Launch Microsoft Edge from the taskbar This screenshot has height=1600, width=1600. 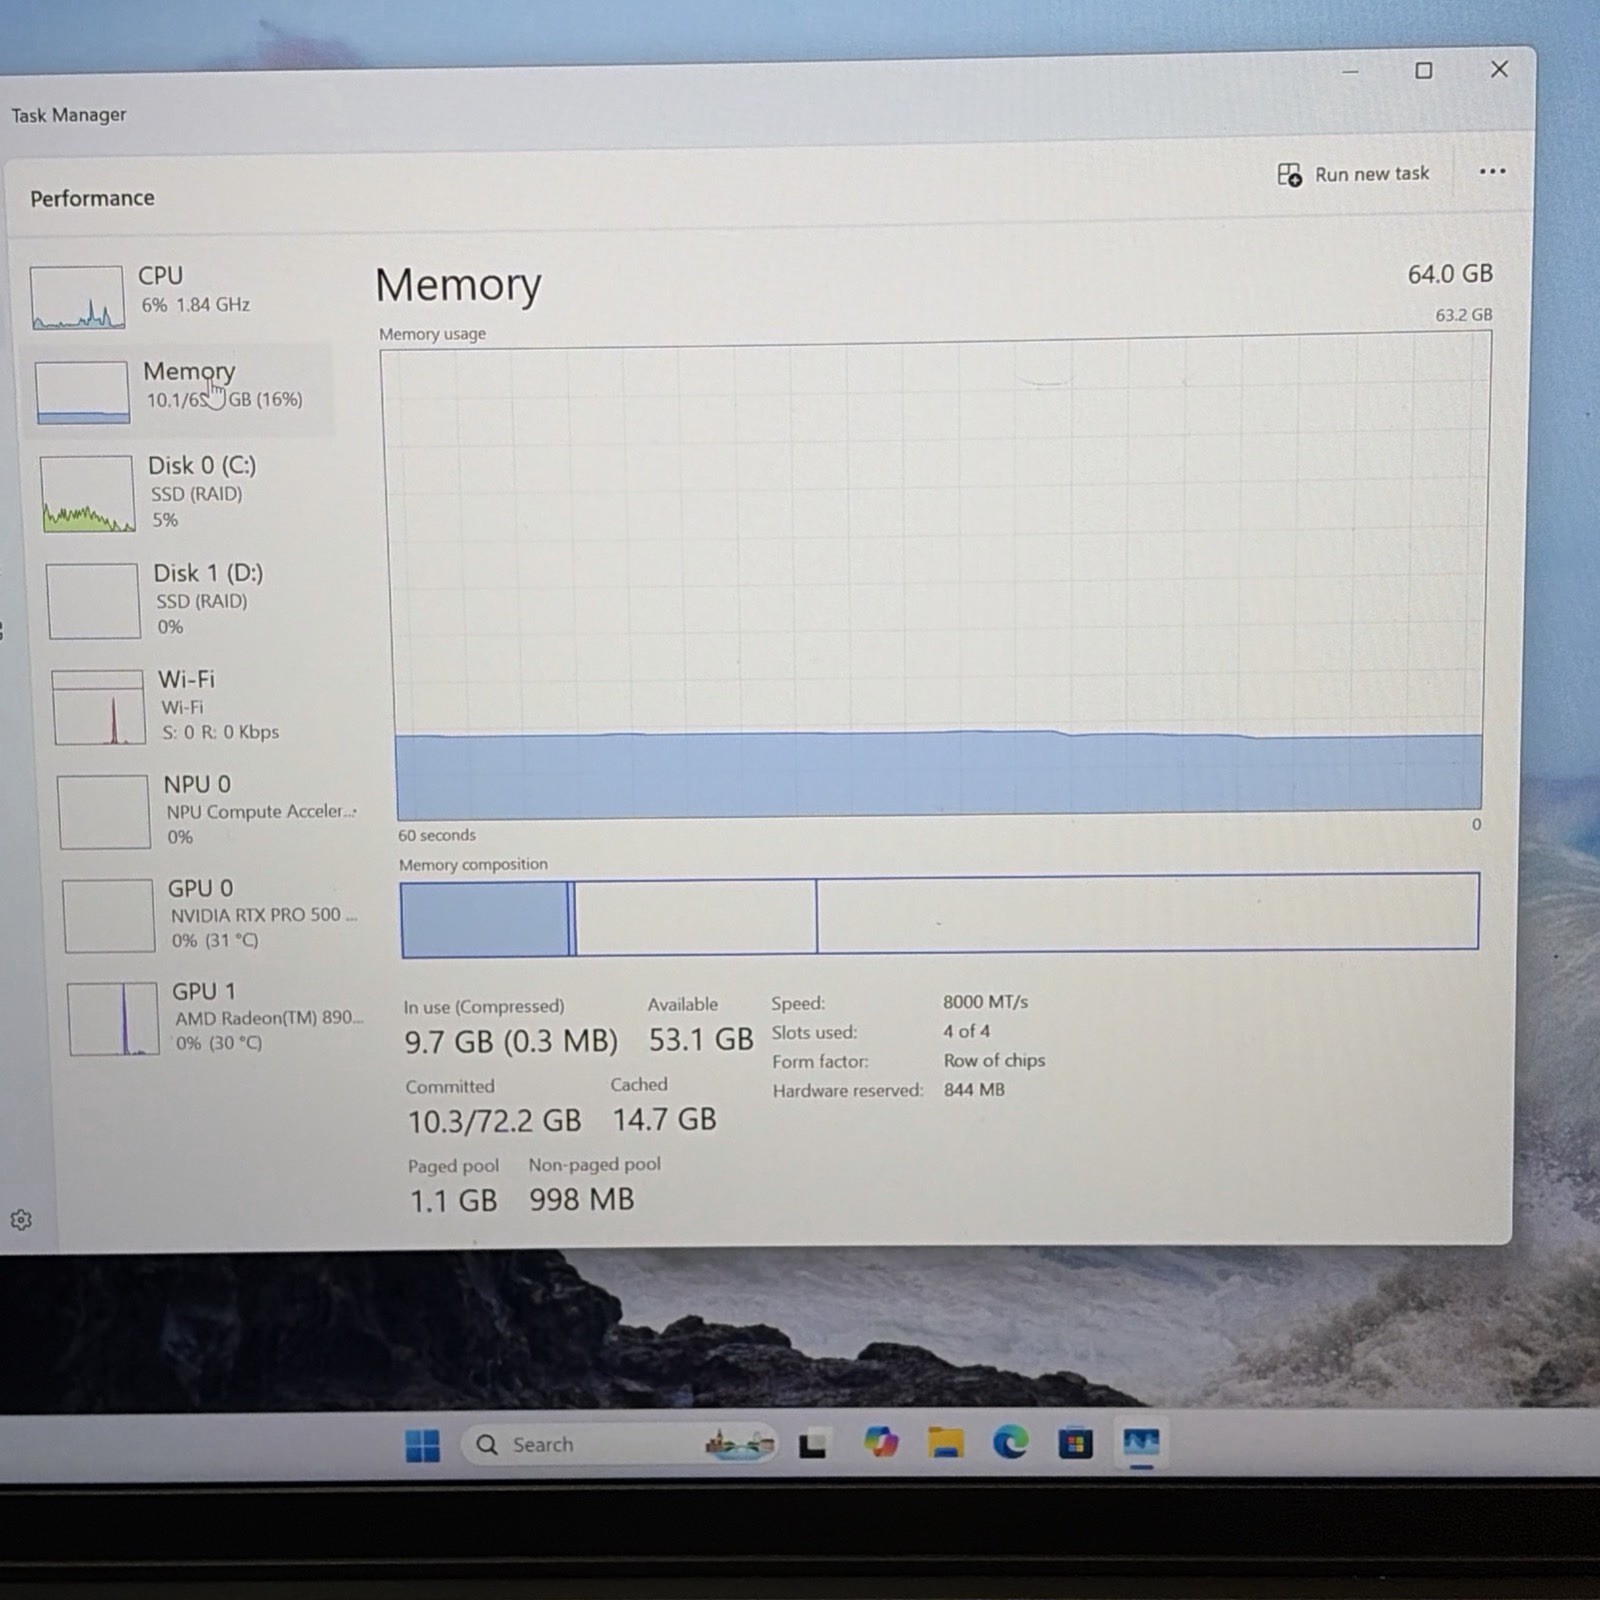(x=1010, y=1442)
